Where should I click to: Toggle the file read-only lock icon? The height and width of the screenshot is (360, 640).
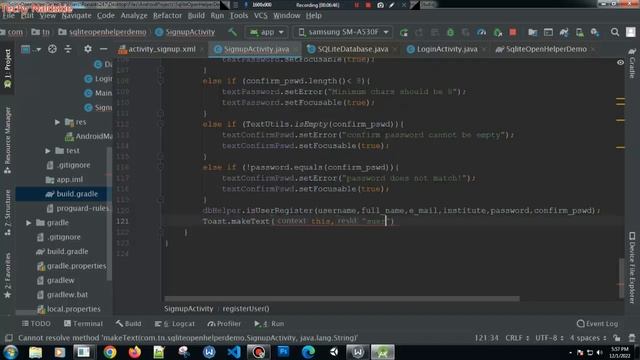point(617,338)
